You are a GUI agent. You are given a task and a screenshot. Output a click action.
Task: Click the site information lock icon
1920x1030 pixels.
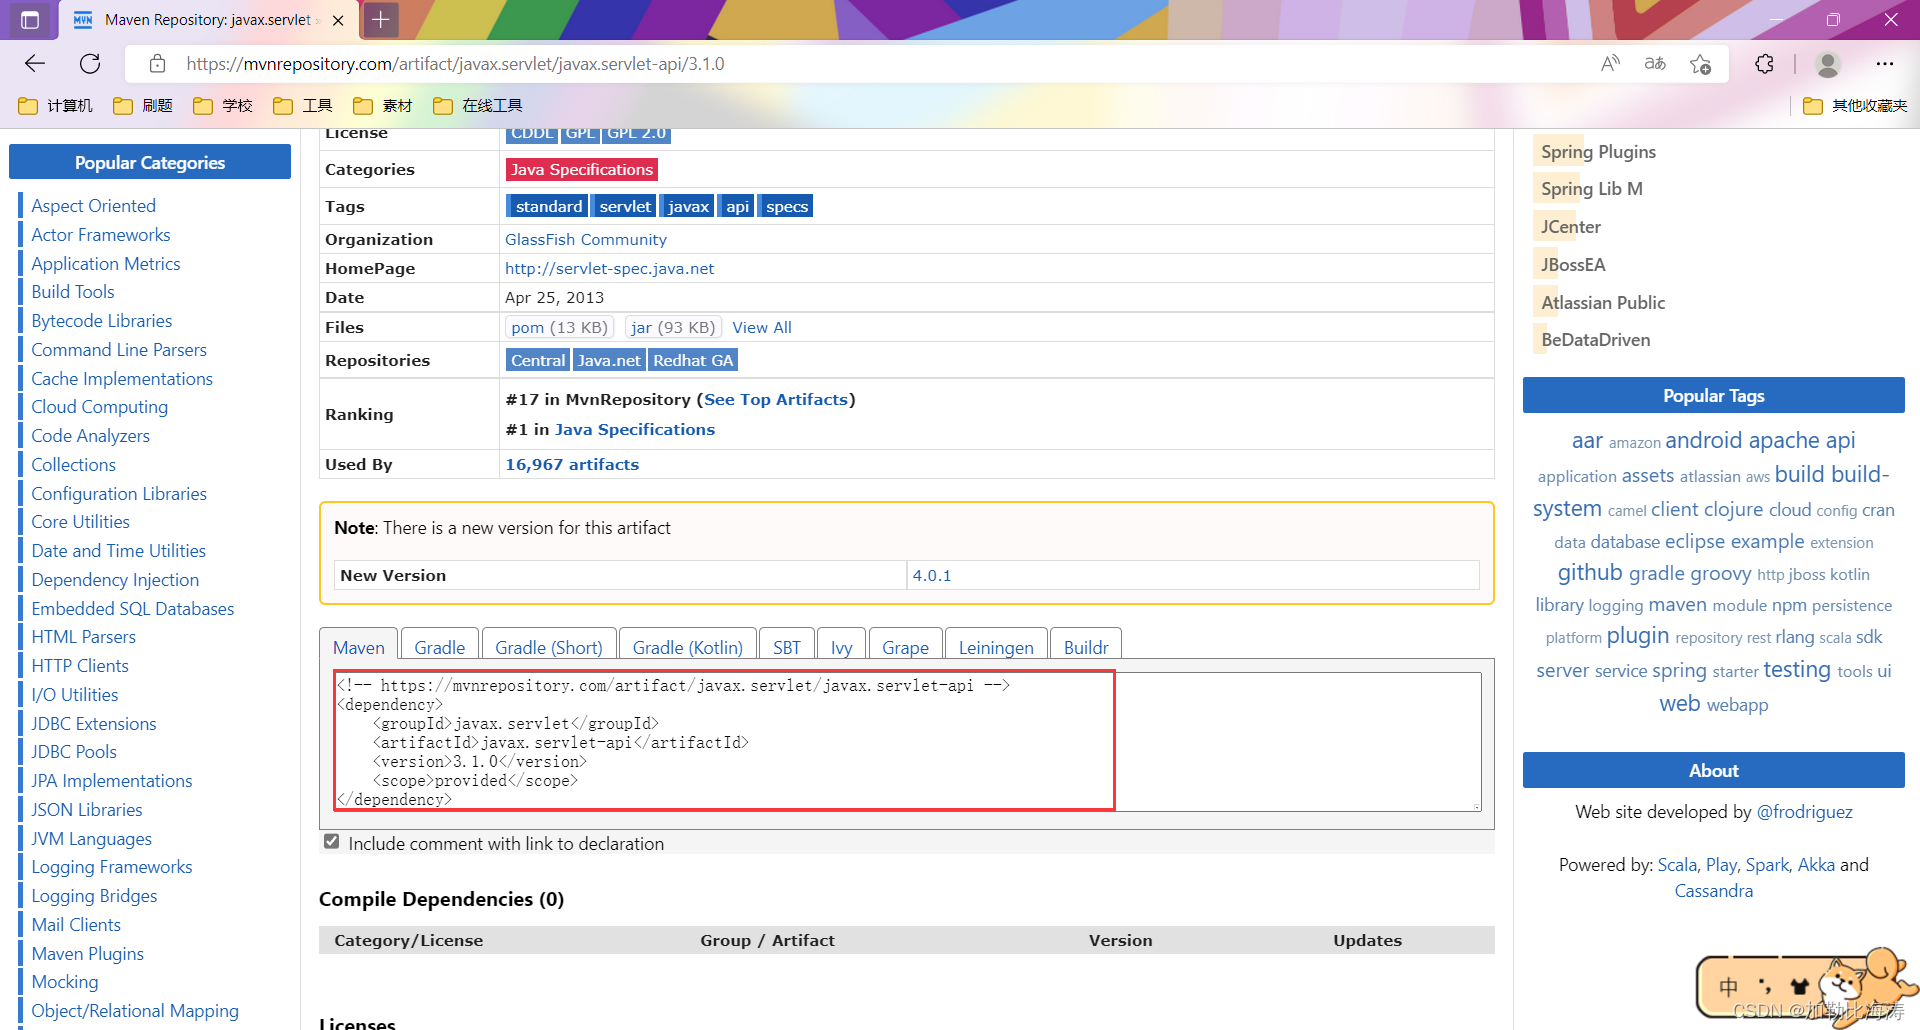[157, 63]
